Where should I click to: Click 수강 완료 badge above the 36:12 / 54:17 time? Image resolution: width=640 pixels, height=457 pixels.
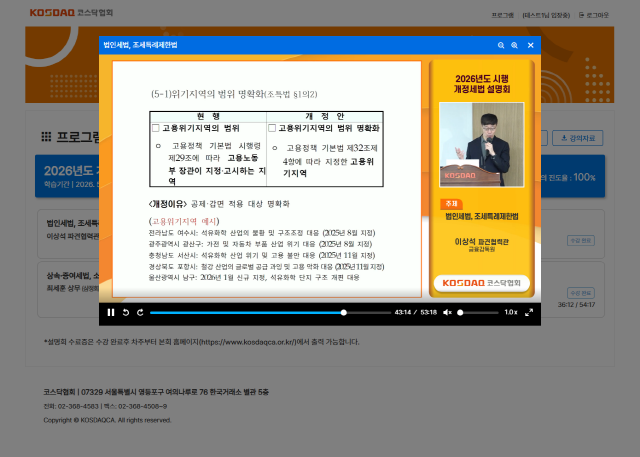(580, 293)
